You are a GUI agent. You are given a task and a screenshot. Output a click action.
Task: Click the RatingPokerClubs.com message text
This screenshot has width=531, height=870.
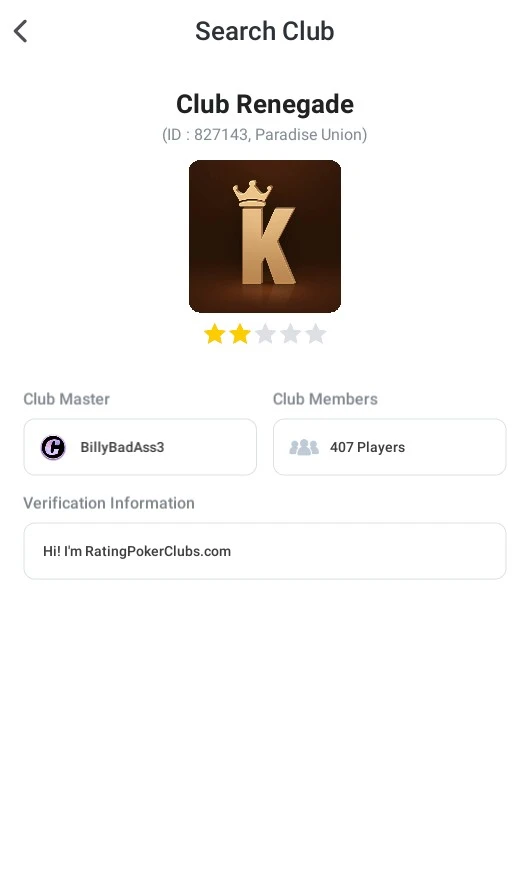(x=136, y=552)
